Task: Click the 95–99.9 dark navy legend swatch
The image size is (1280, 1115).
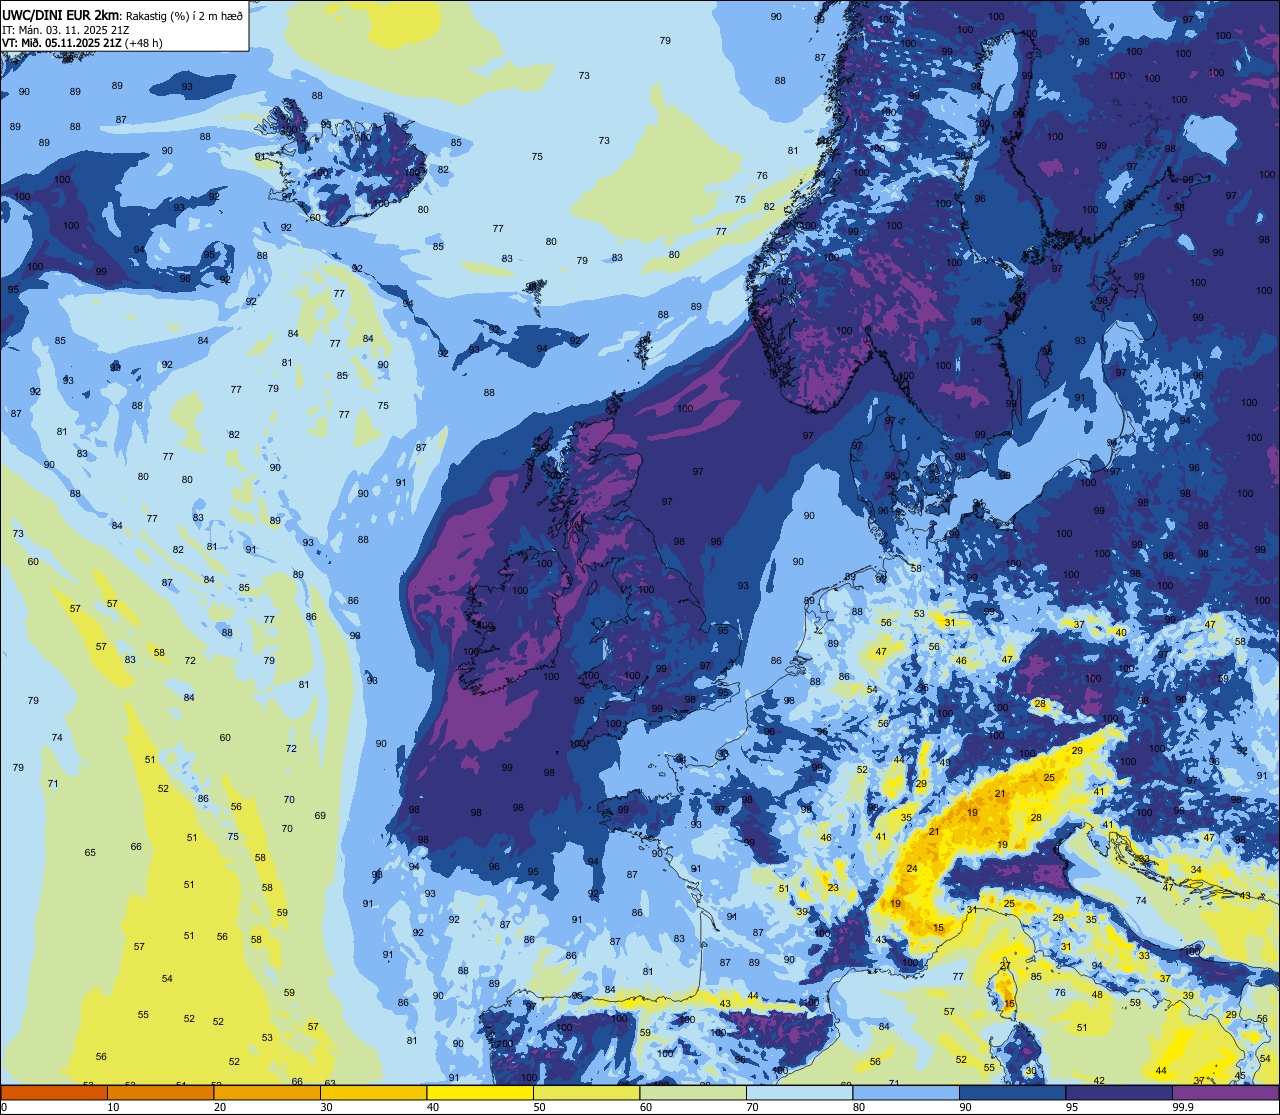Action: pyautogui.click(x=1119, y=1092)
